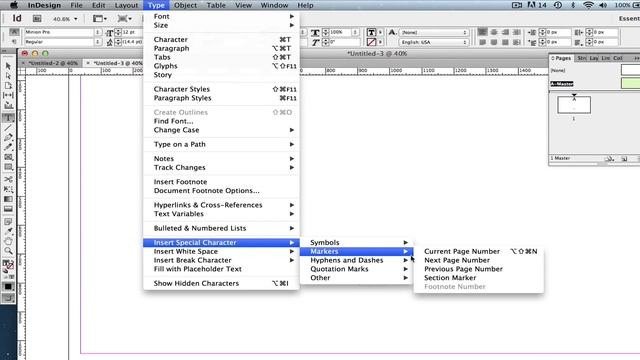
Task: Open the Object menu
Action: pos(185,5)
